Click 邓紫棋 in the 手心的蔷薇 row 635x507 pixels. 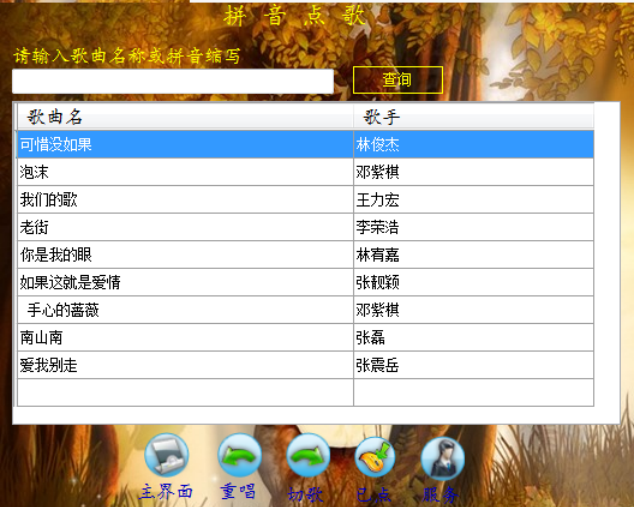(473, 310)
